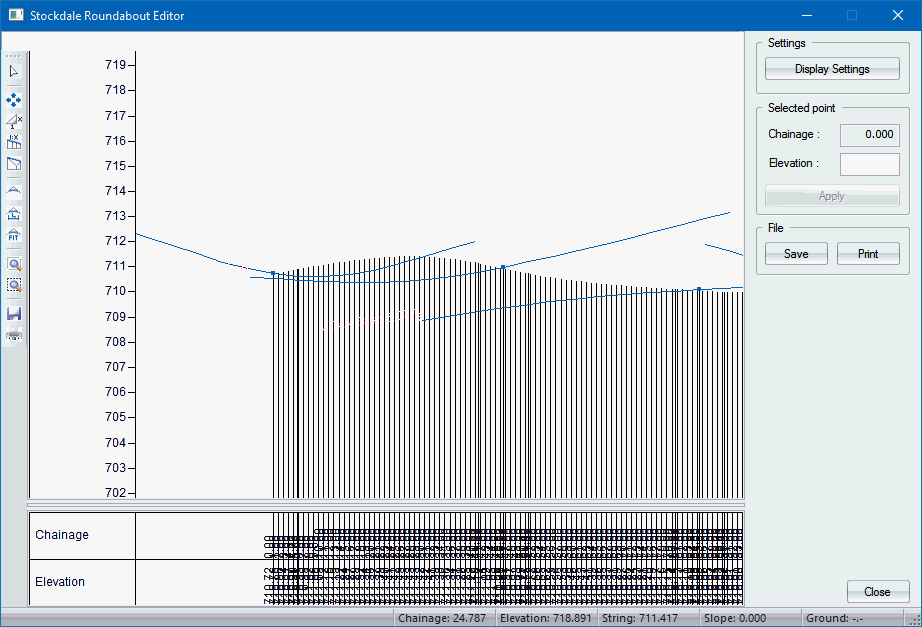
Task: Select the pointer arrow tool
Action: click(x=14, y=72)
